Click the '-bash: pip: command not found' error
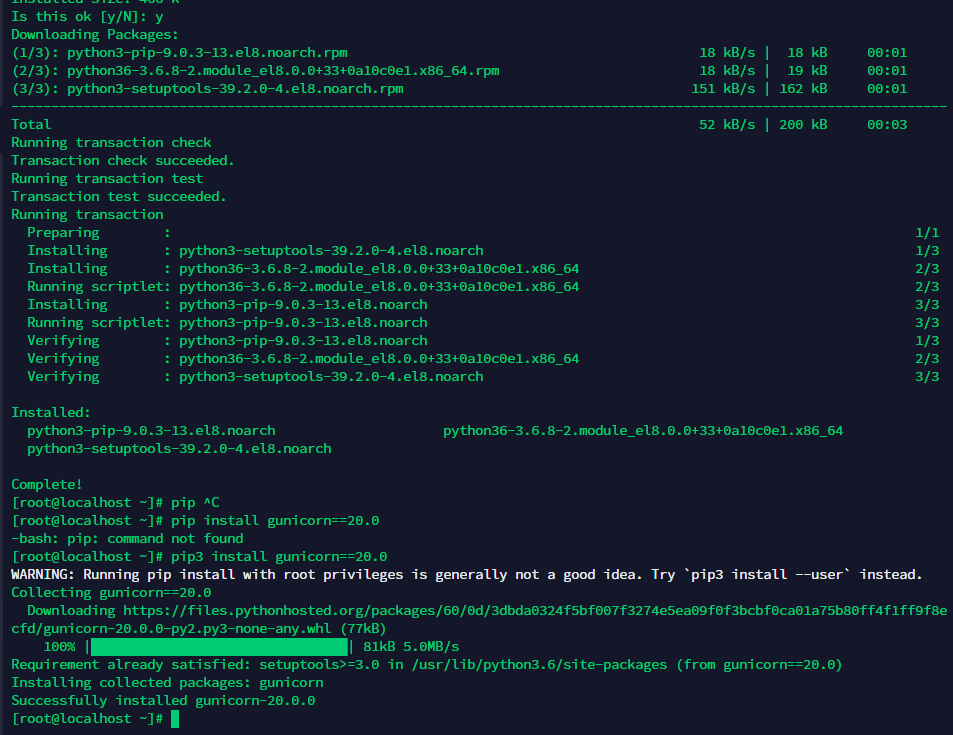 click(x=127, y=539)
